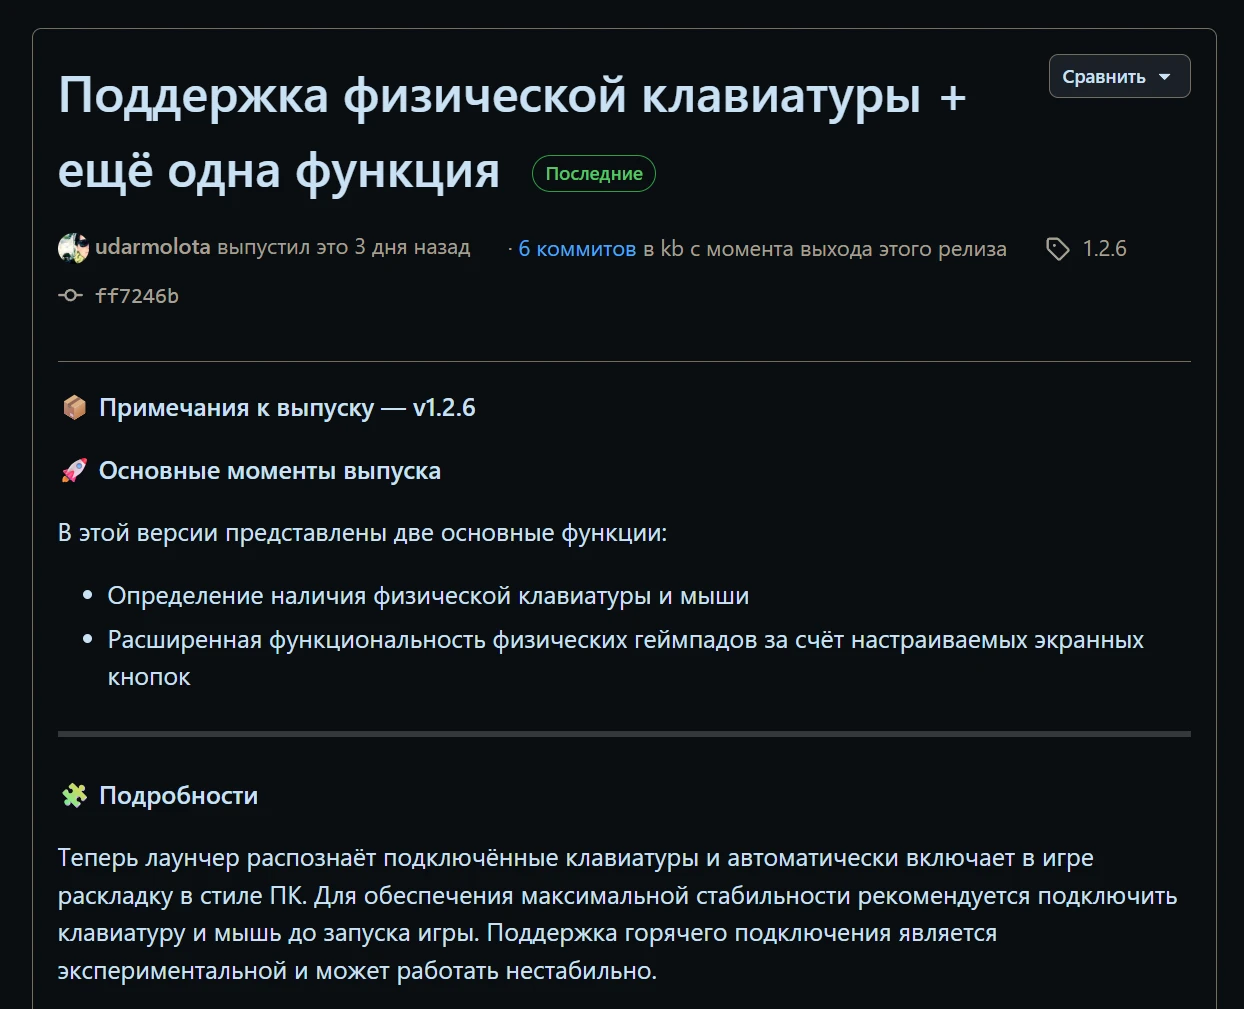Click the Последние release badge
This screenshot has width=1244, height=1009.
tap(593, 174)
